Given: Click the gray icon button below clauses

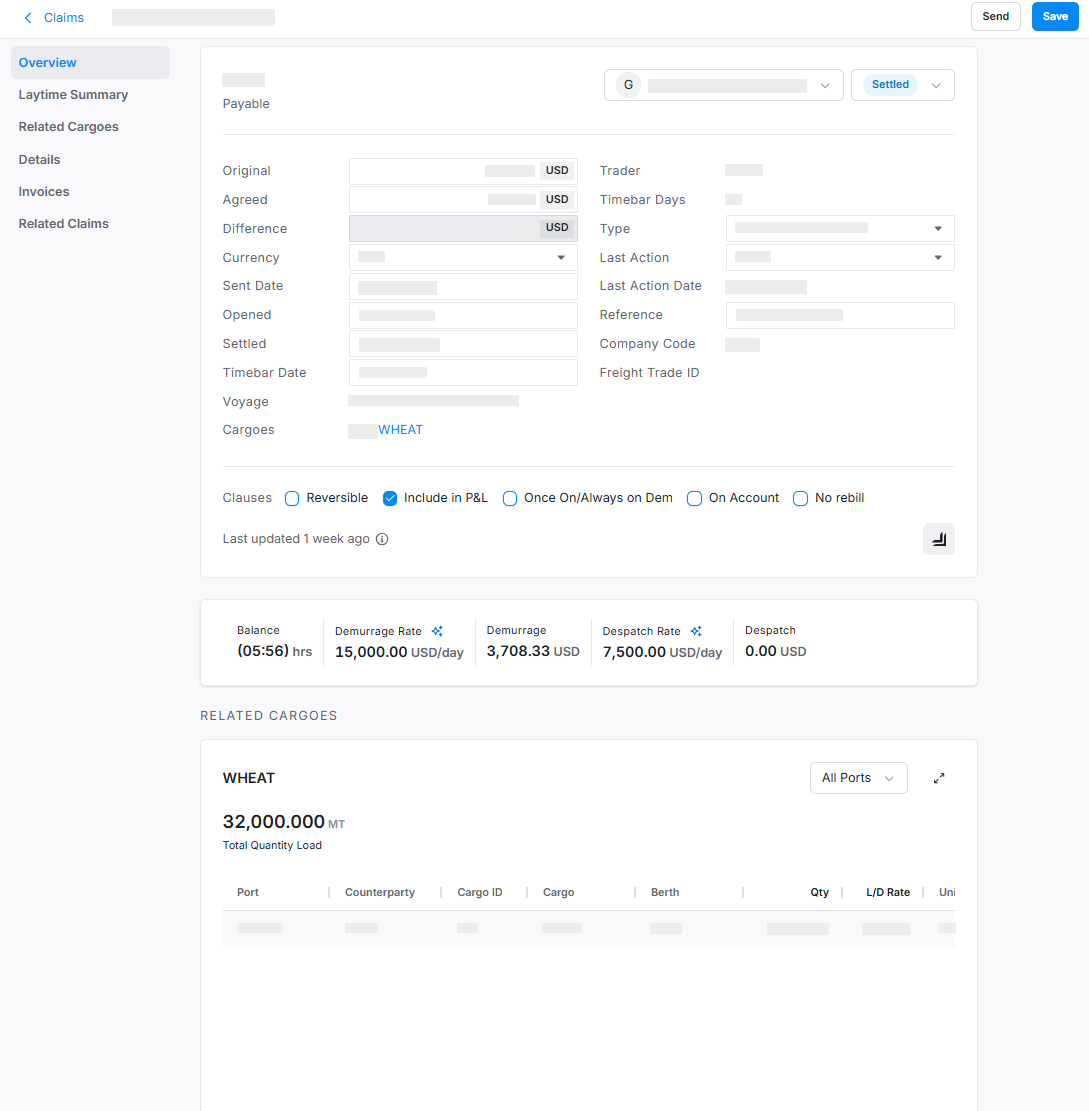Looking at the screenshot, I should 938,539.
